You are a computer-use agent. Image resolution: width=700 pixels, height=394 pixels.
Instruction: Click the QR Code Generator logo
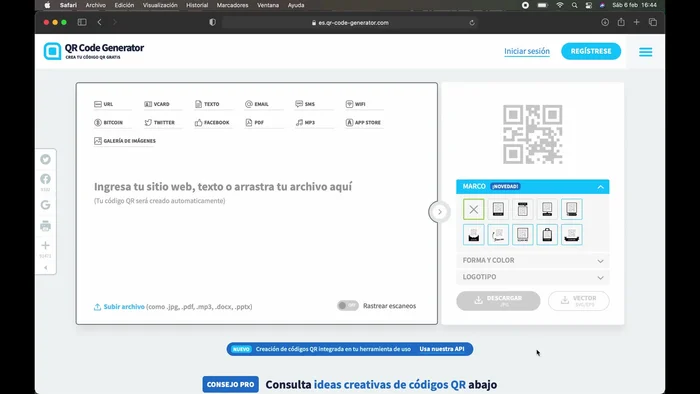point(94,51)
